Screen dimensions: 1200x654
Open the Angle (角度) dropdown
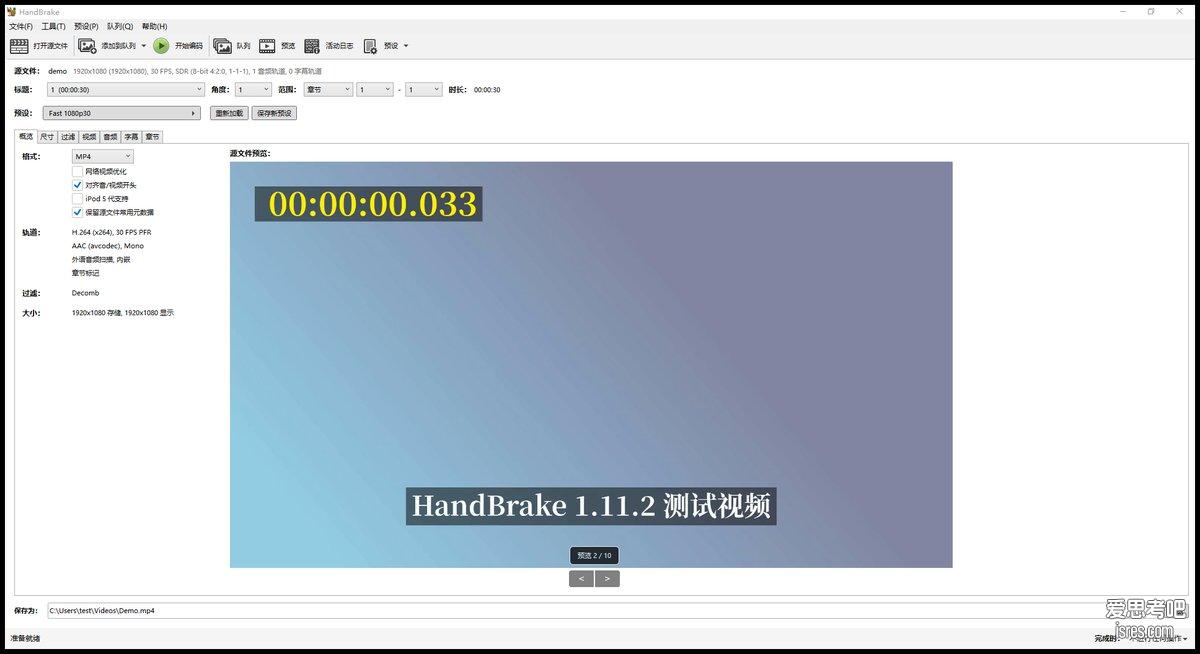(253, 90)
